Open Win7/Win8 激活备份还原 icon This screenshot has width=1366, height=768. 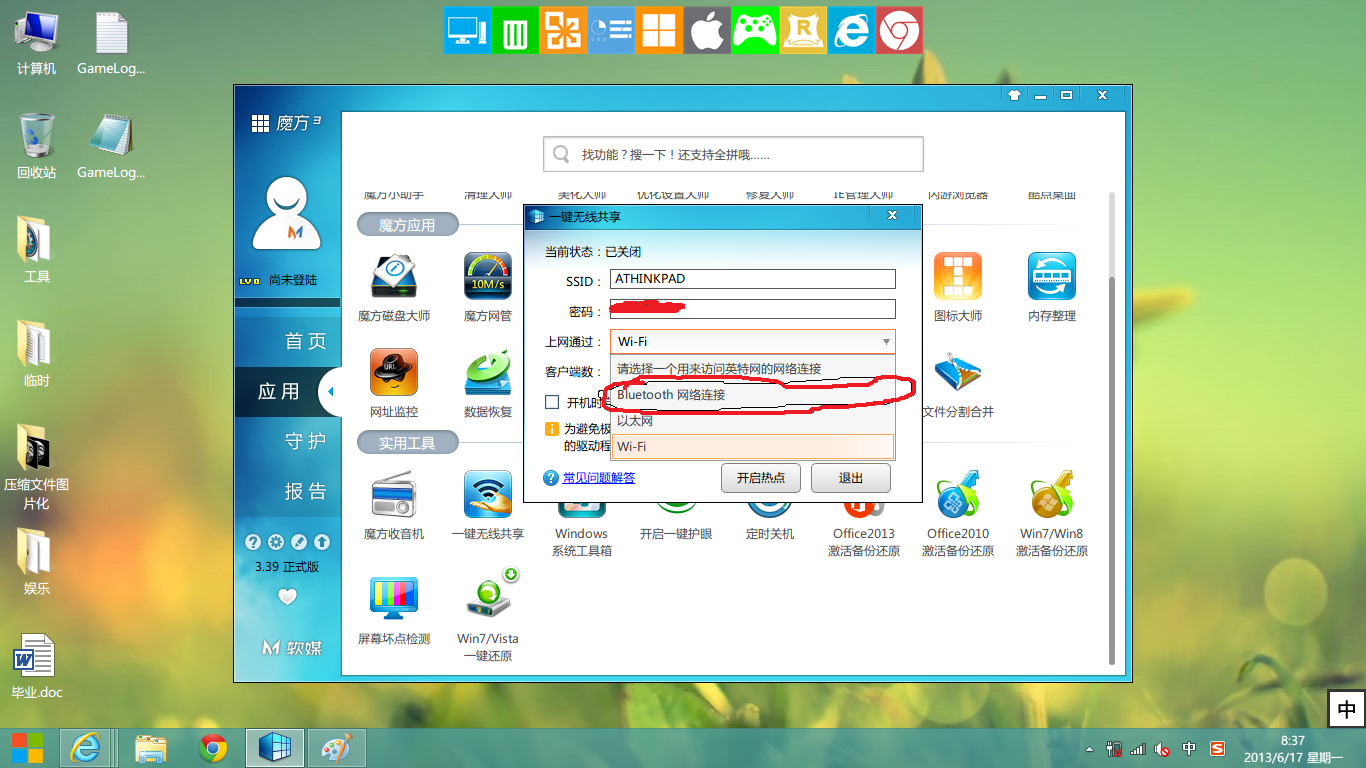click(x=1052, y=495)
